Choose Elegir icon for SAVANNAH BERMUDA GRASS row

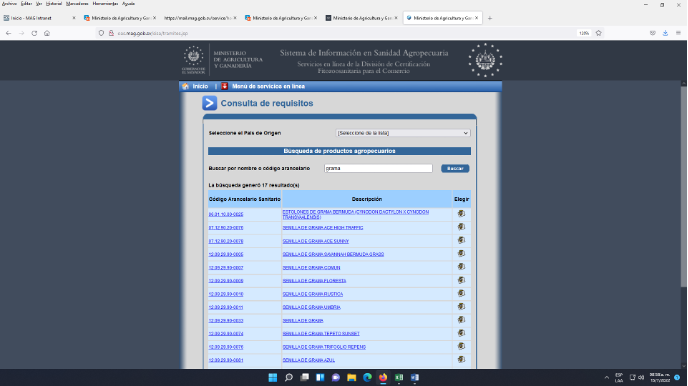point(461,254)
